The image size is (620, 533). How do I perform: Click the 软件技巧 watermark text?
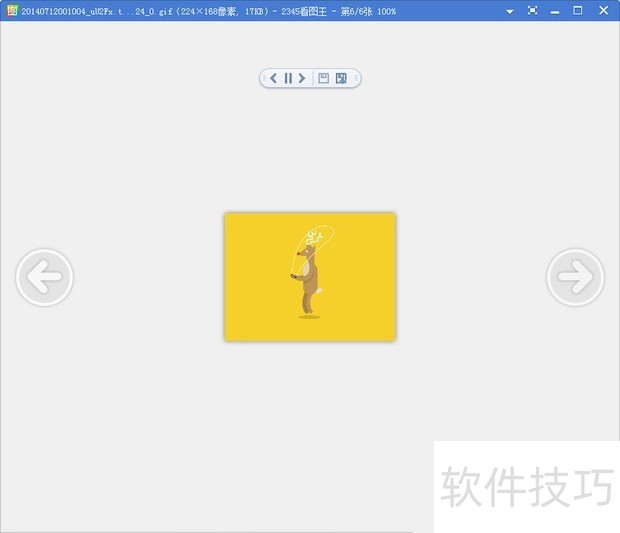pos(527,487)
